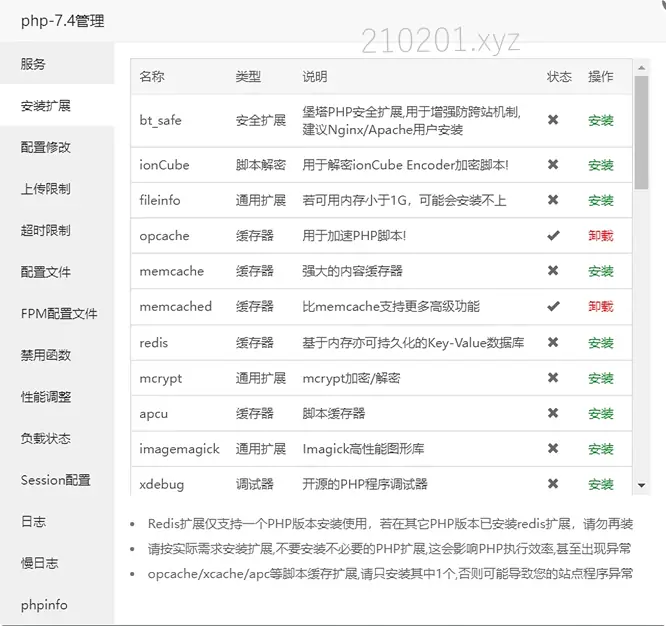
Task: Install the memcache extension
Action: coord(601,271)
